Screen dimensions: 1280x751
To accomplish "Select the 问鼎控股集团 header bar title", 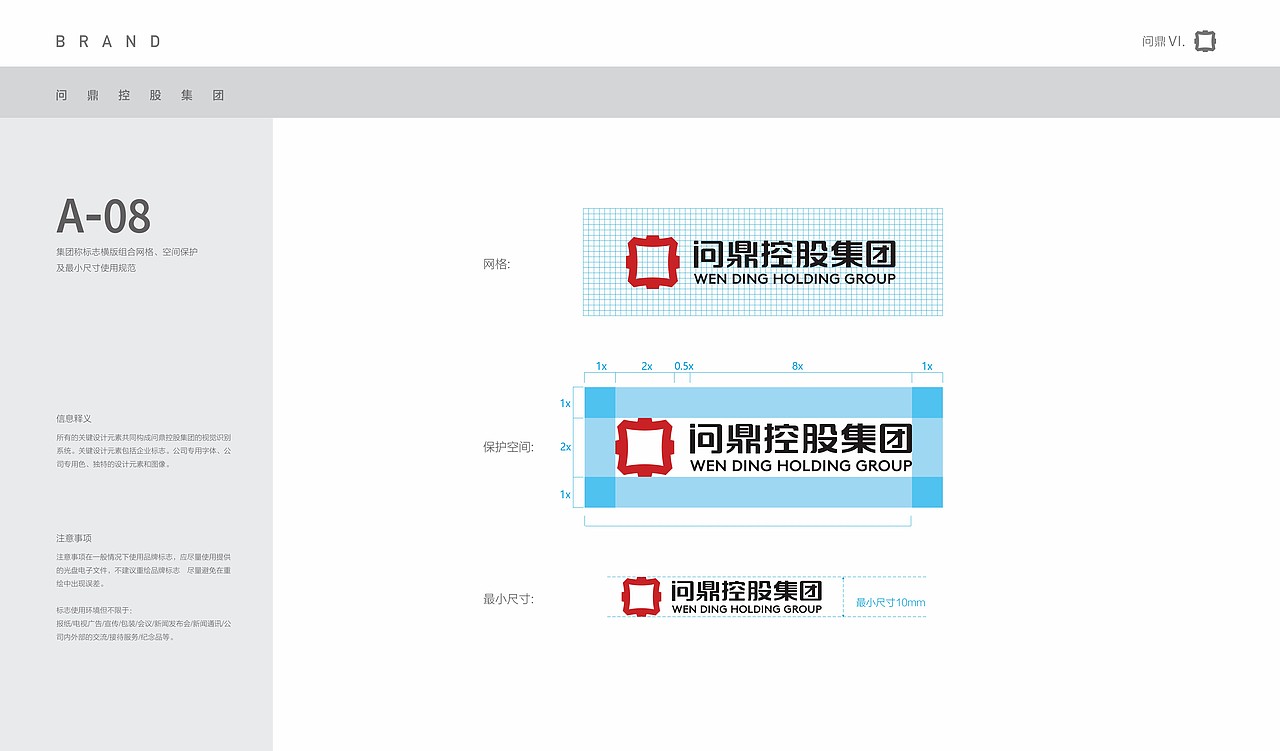I will pyautogui.click(x=140, y=94).
